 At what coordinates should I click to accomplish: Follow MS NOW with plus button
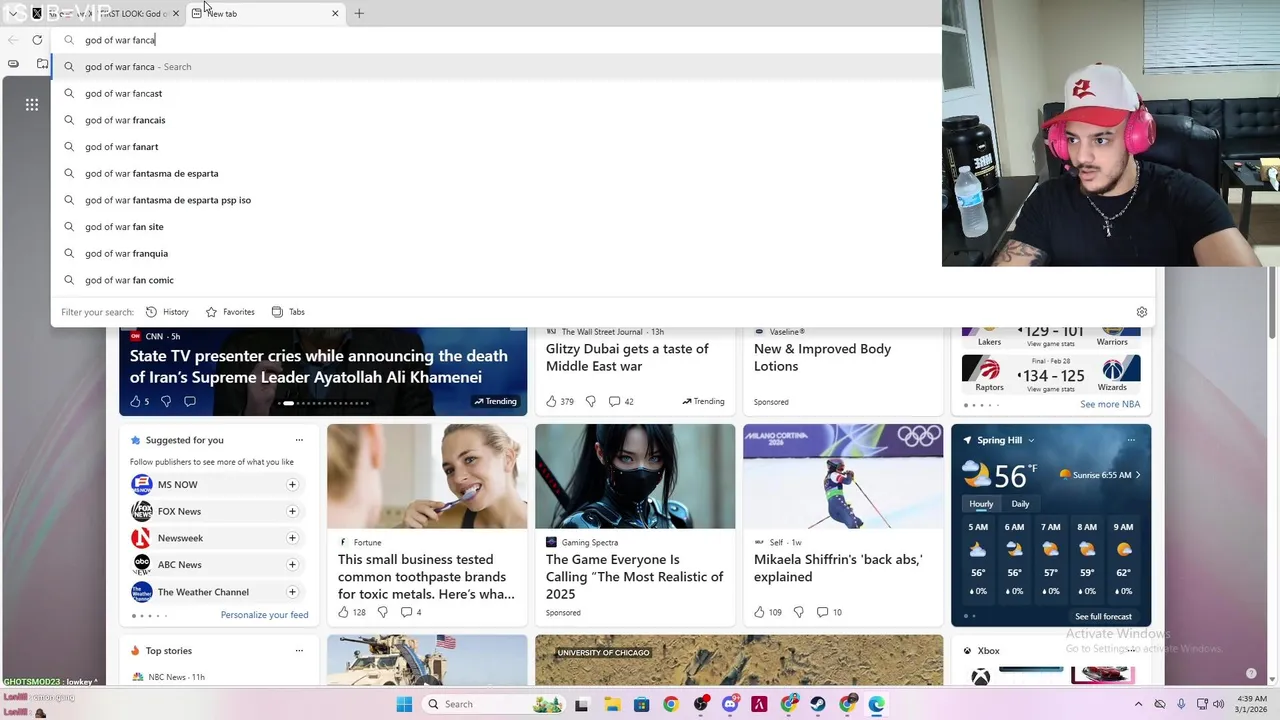[x=292, y=485]
